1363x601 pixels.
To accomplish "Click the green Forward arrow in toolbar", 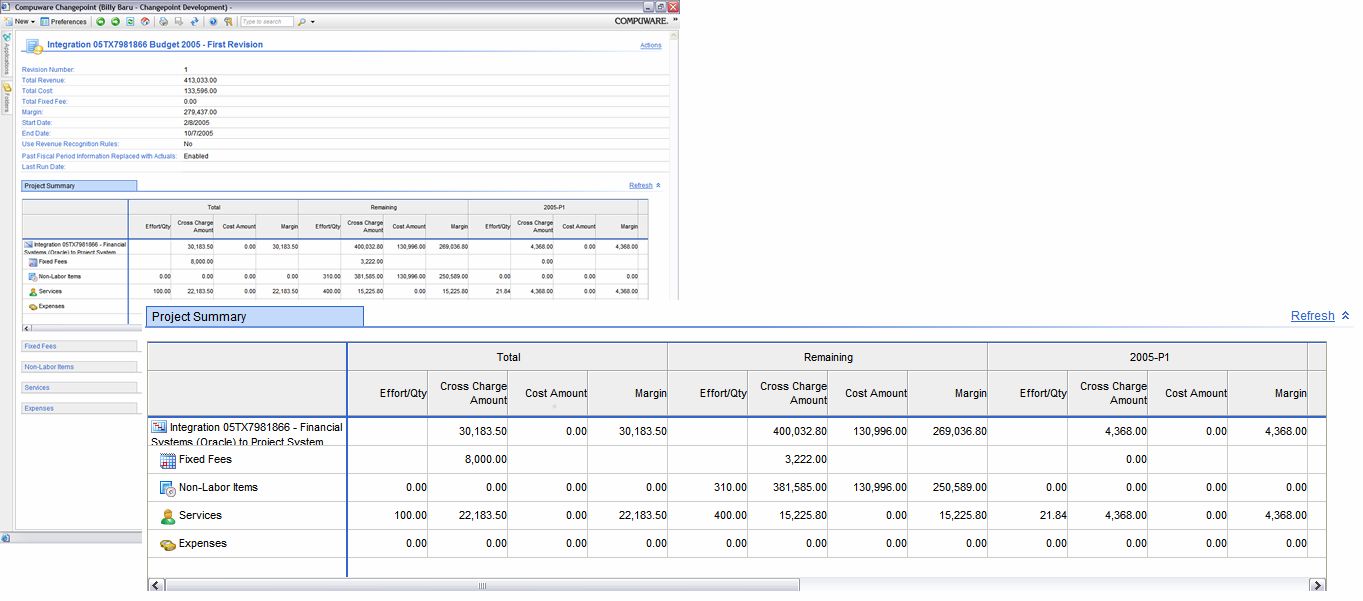I will [116, 21].
